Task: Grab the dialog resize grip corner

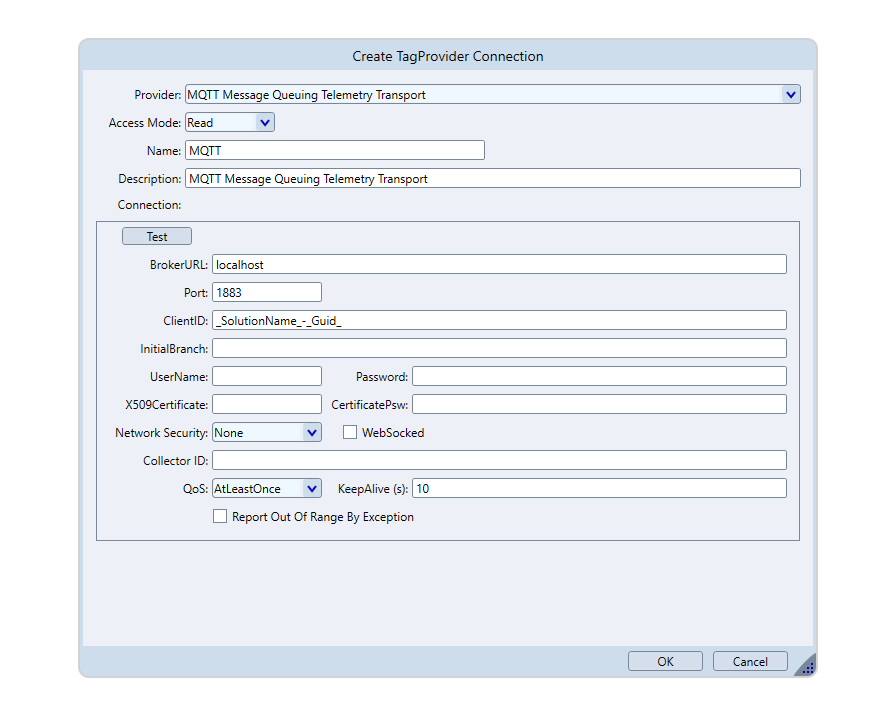Action: click(x=807, y=667)
